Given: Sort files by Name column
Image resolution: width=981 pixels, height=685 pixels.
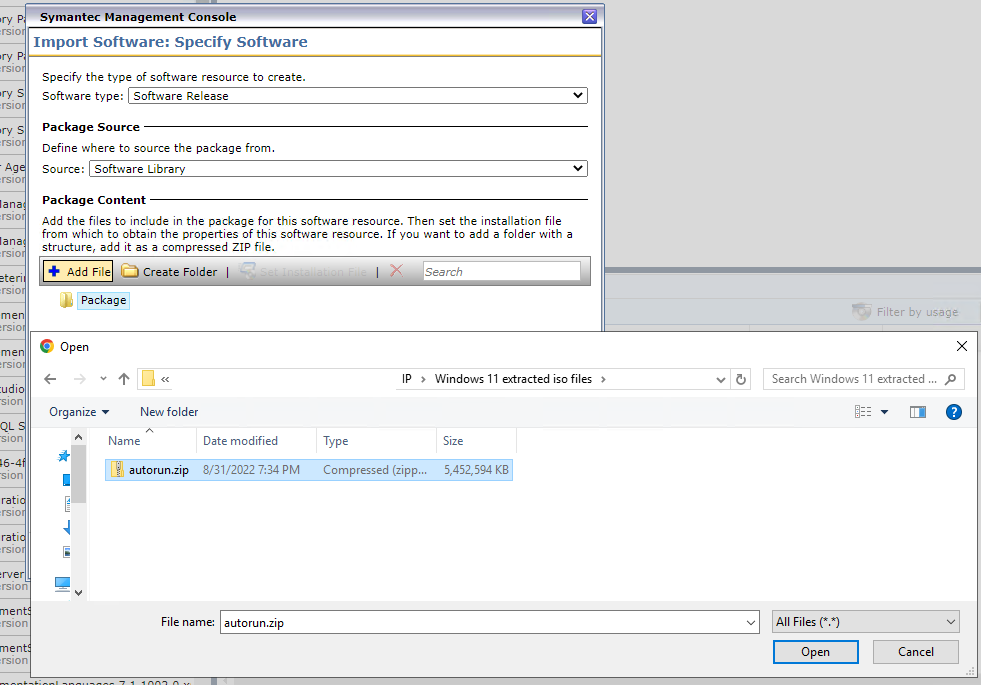Looking at the screenshot, I should tap(124, 441).
